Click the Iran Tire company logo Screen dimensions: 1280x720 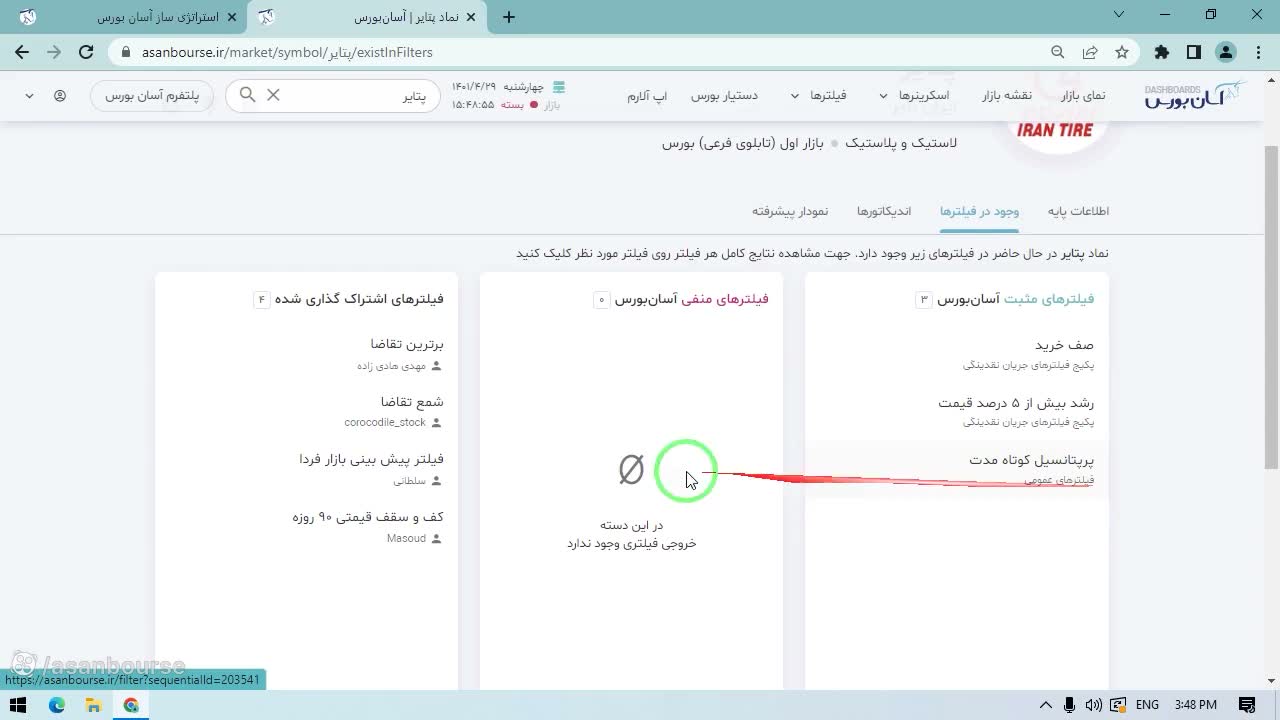(1055, 128)
